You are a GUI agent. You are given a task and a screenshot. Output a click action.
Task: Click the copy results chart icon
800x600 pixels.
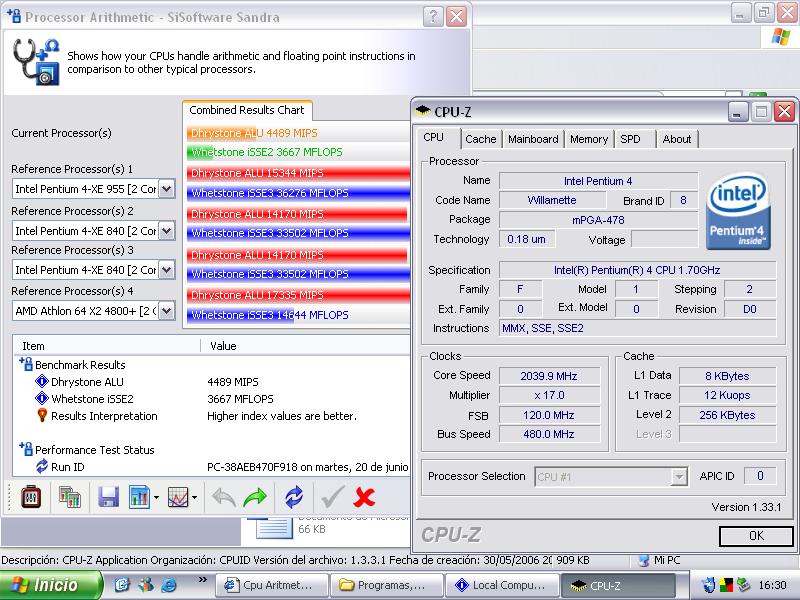tap(69, 496)
